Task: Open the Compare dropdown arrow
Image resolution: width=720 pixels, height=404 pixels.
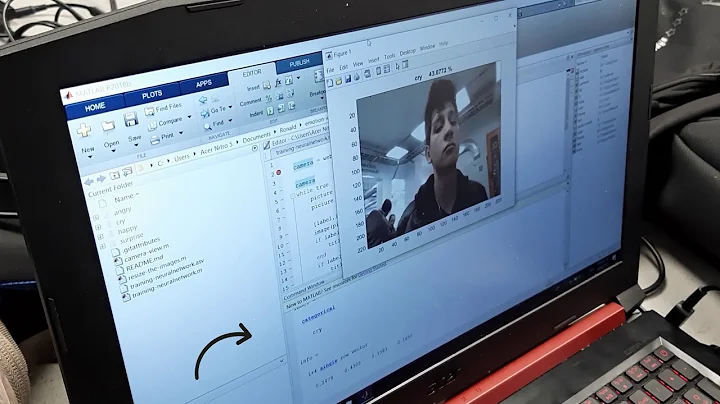Action: point(189,118)
